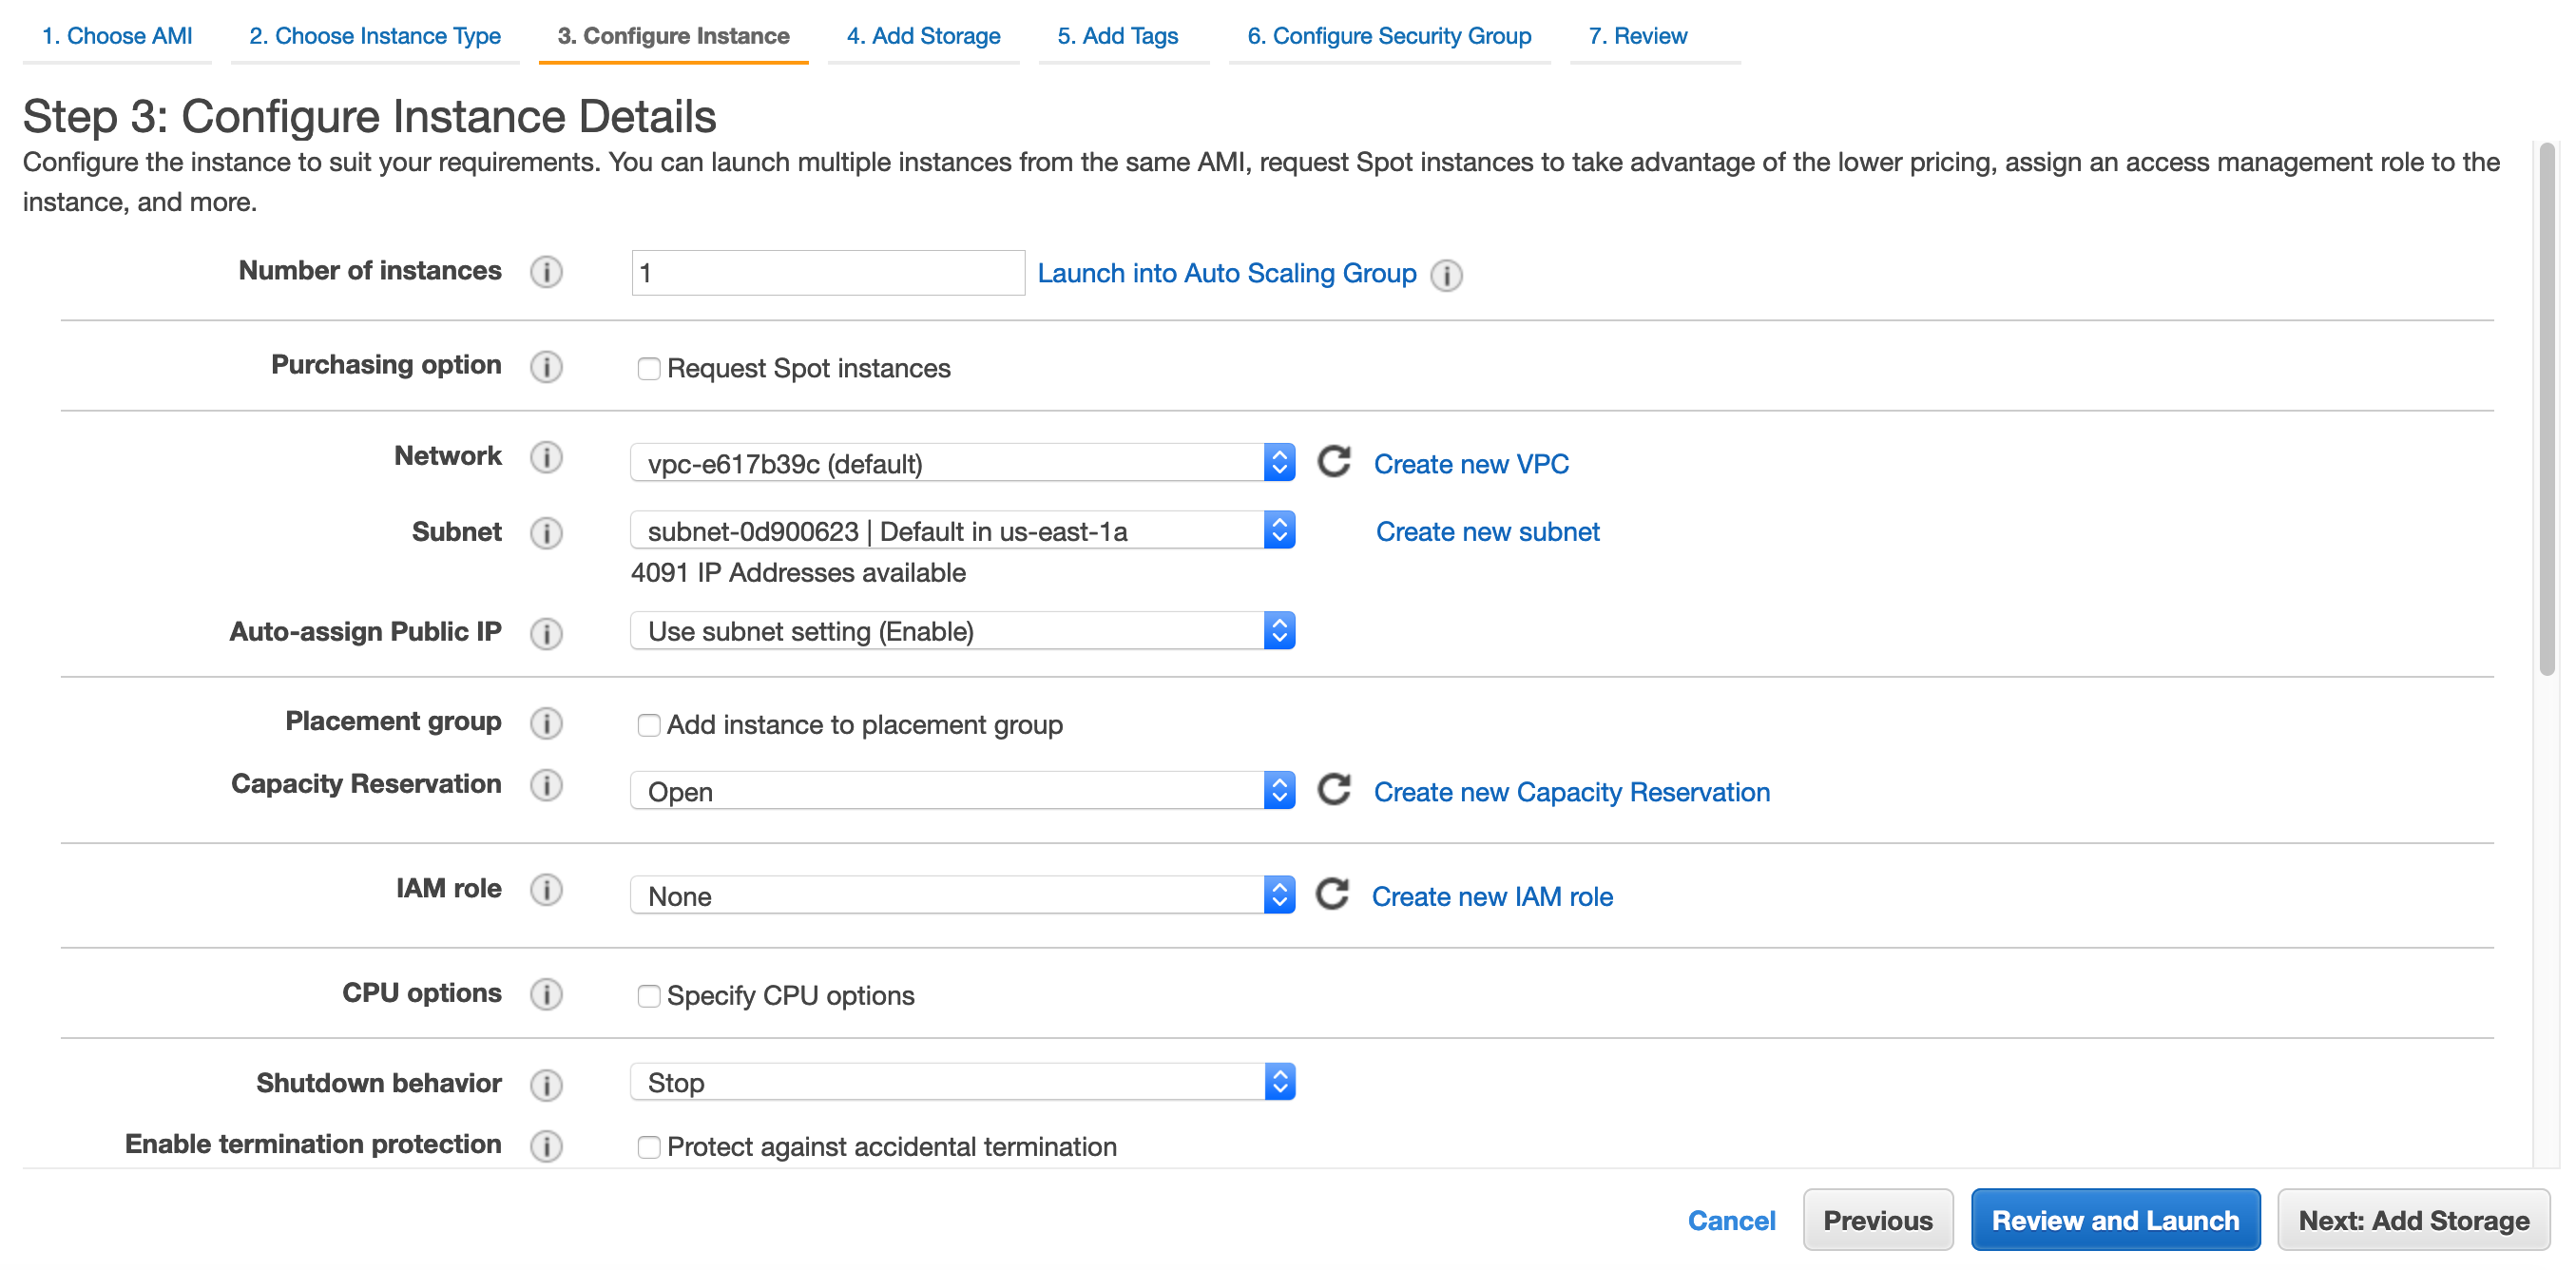Click the refresh icon next to IAM role
The width and height of the screenshot is (2576, 1270).
point(1334,895)
